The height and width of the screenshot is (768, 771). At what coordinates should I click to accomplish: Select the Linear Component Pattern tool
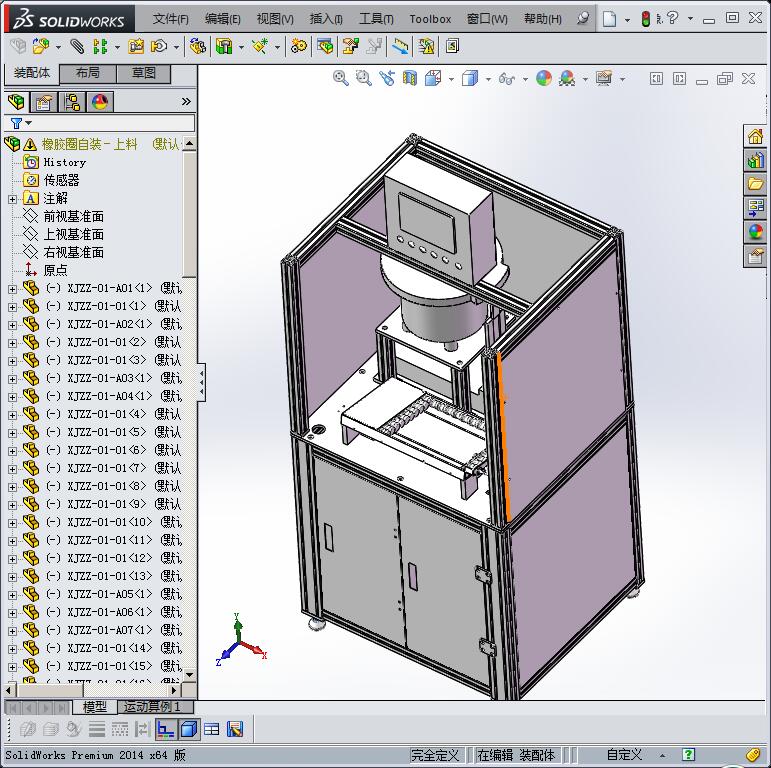point(100,47)
